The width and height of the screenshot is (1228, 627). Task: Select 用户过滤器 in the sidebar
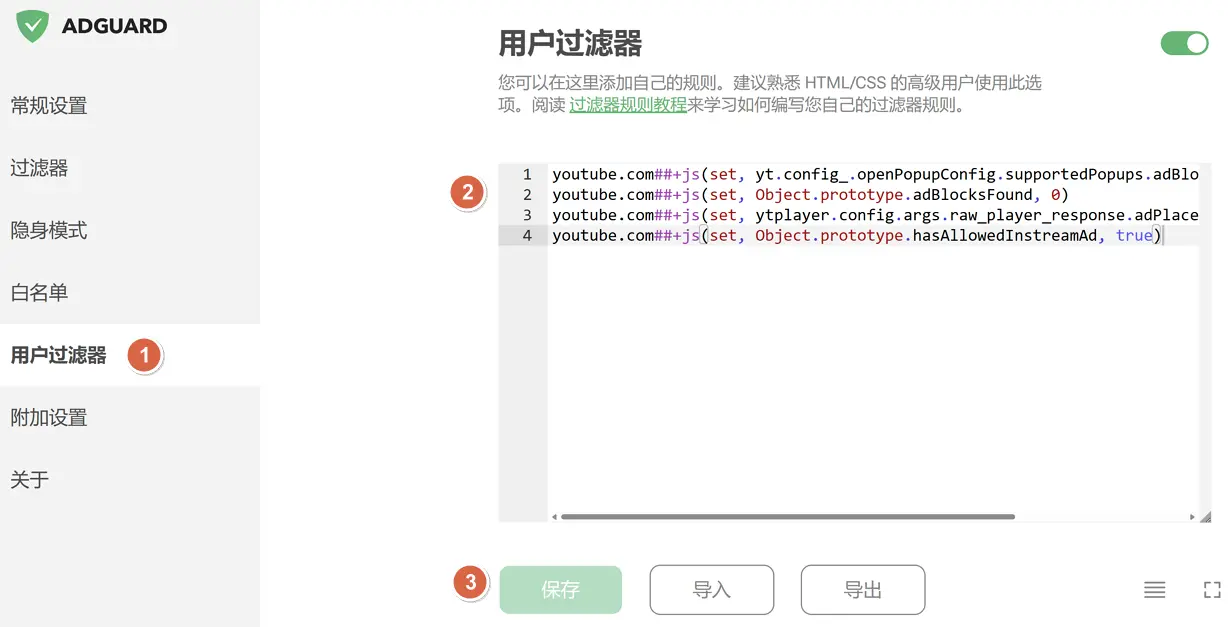coord(58,355)
